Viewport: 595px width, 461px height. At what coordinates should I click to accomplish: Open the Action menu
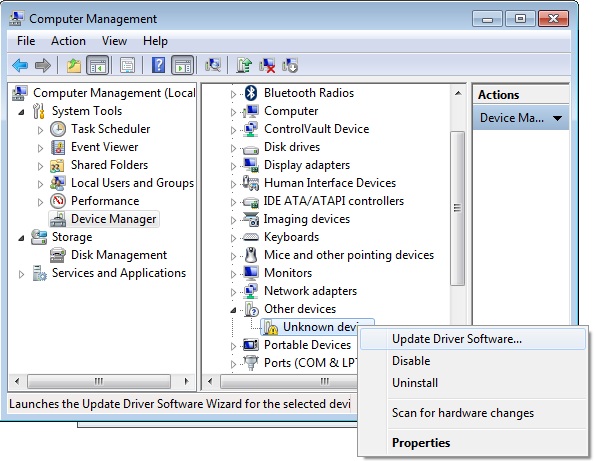pos(68,41)
